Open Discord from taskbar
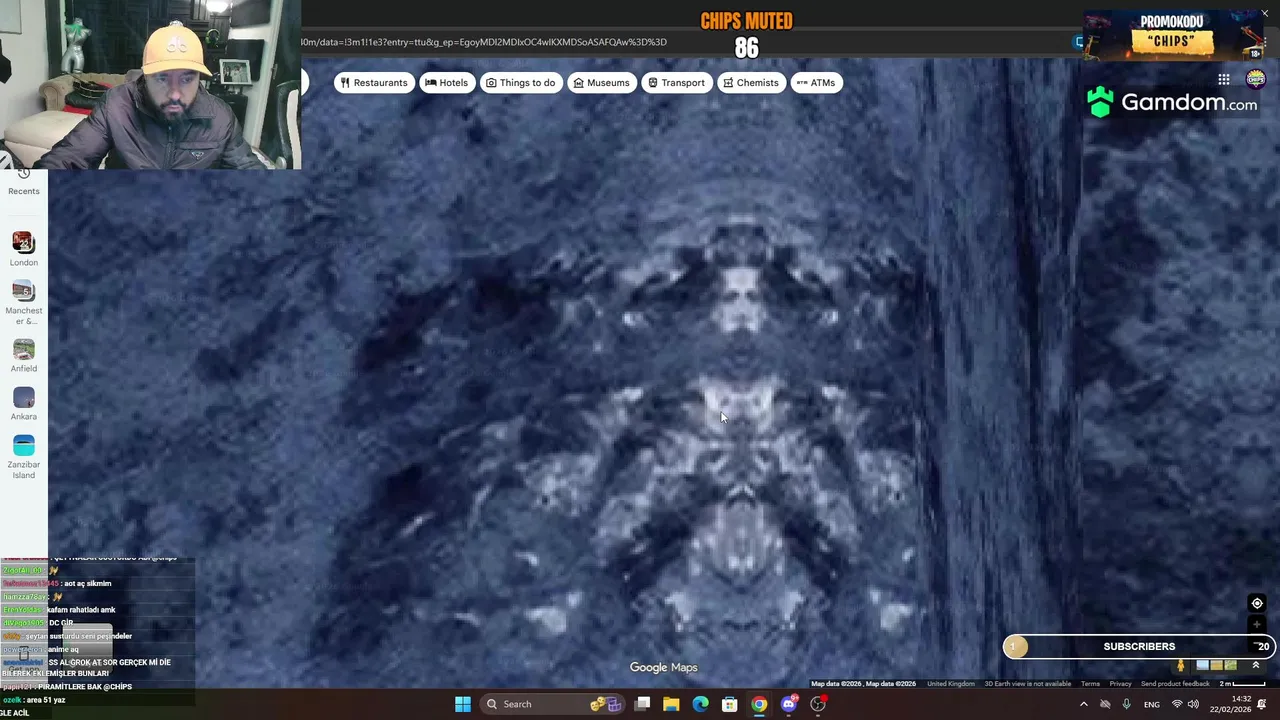This screenshot has width=1280, height=720. (789, 704)
